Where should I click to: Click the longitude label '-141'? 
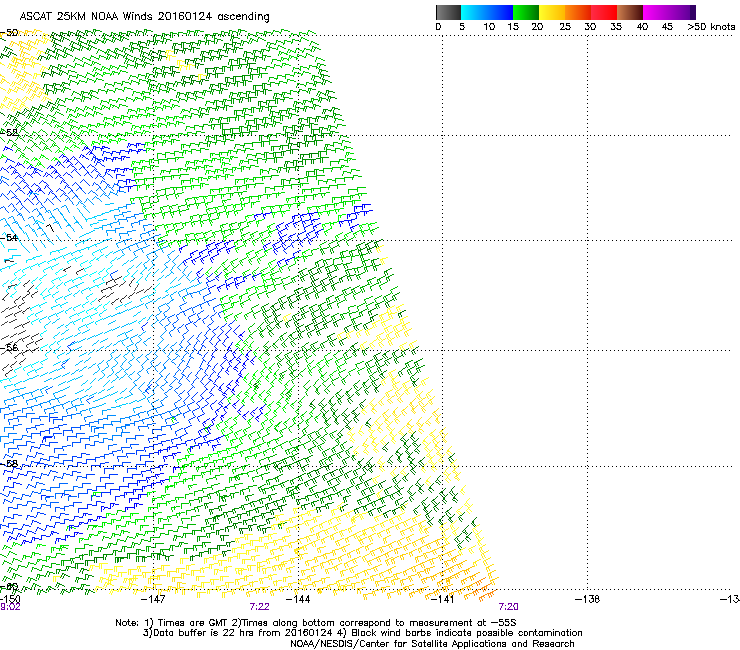[442, 599]
